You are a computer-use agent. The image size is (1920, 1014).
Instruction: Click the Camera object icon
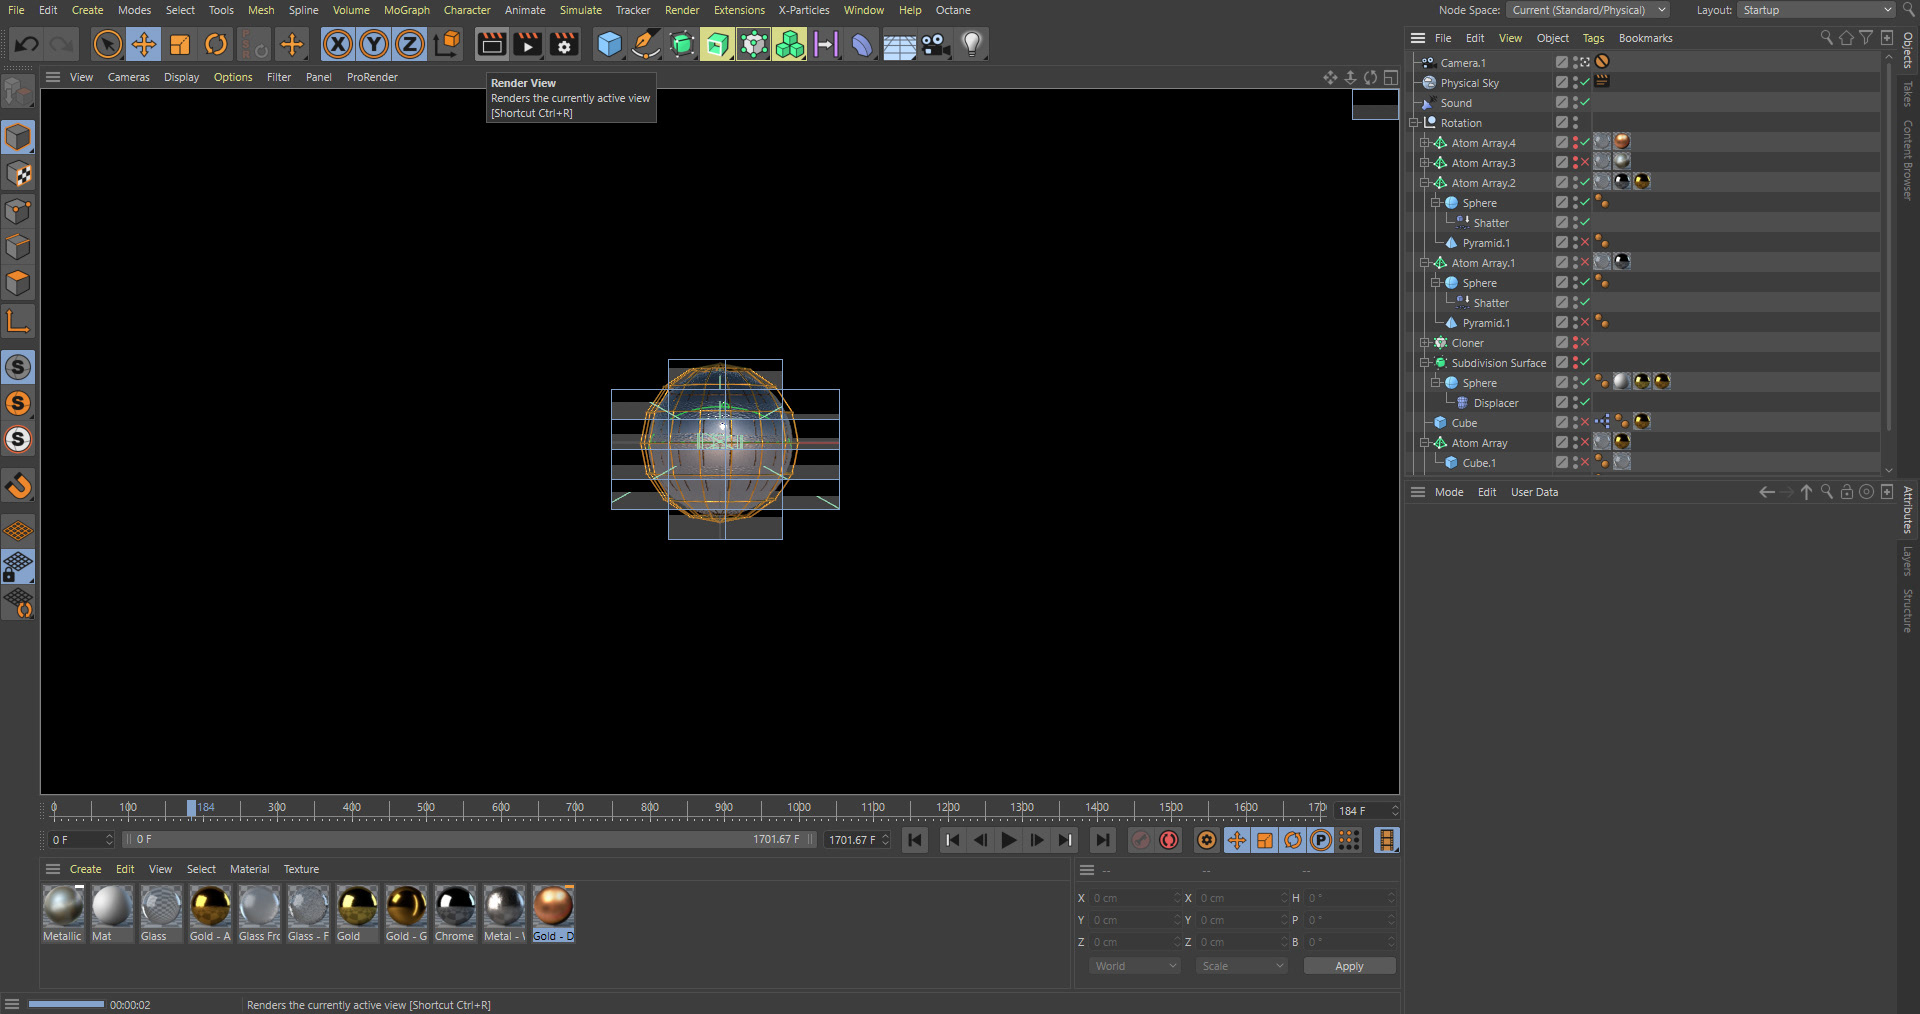[x=935, y=44]
